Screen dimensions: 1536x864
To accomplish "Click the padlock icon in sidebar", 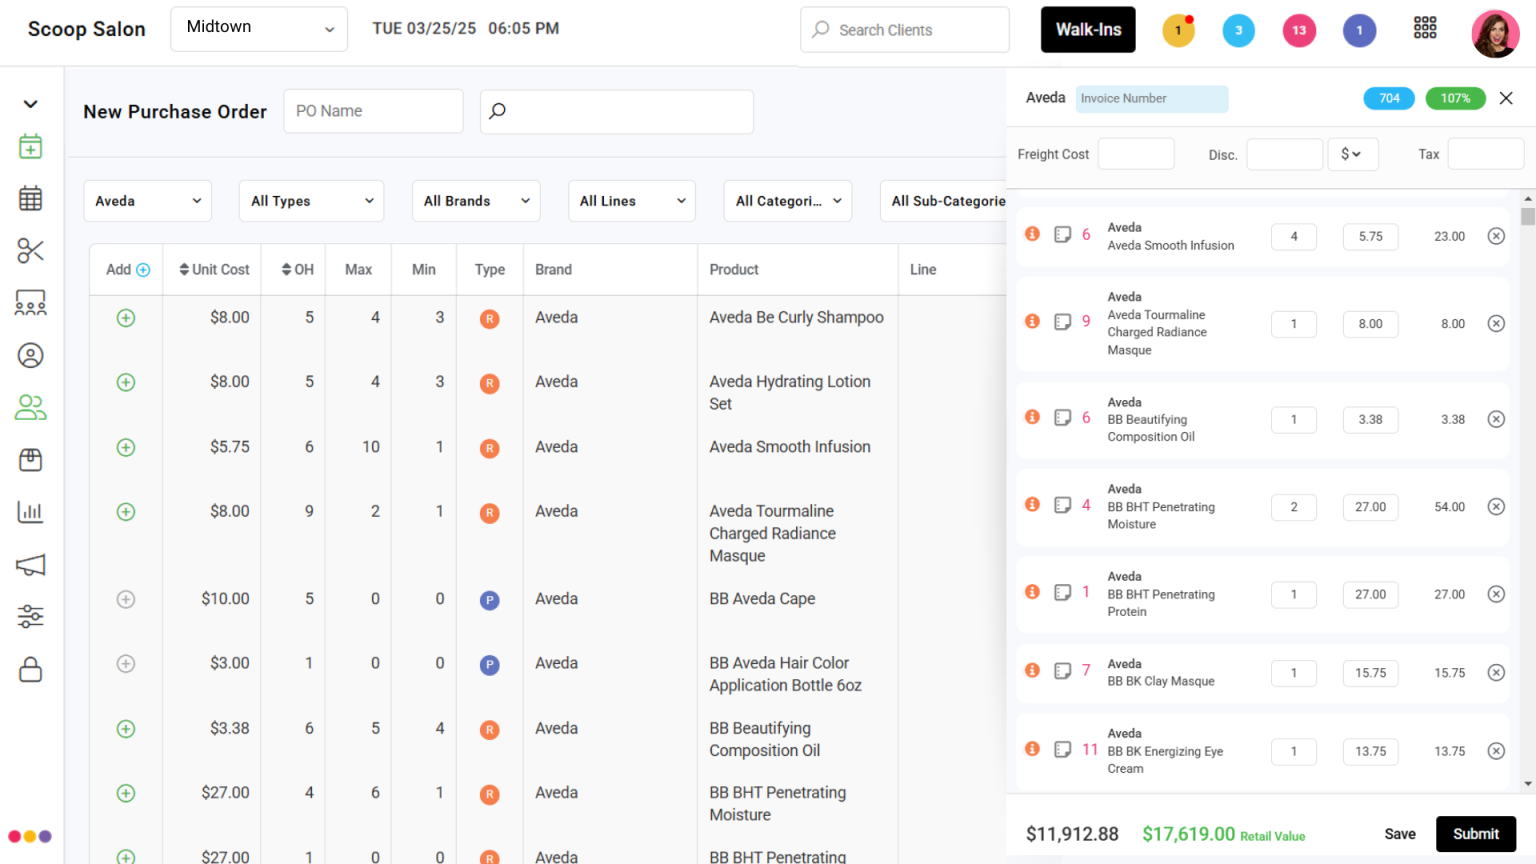I will 30,669.
